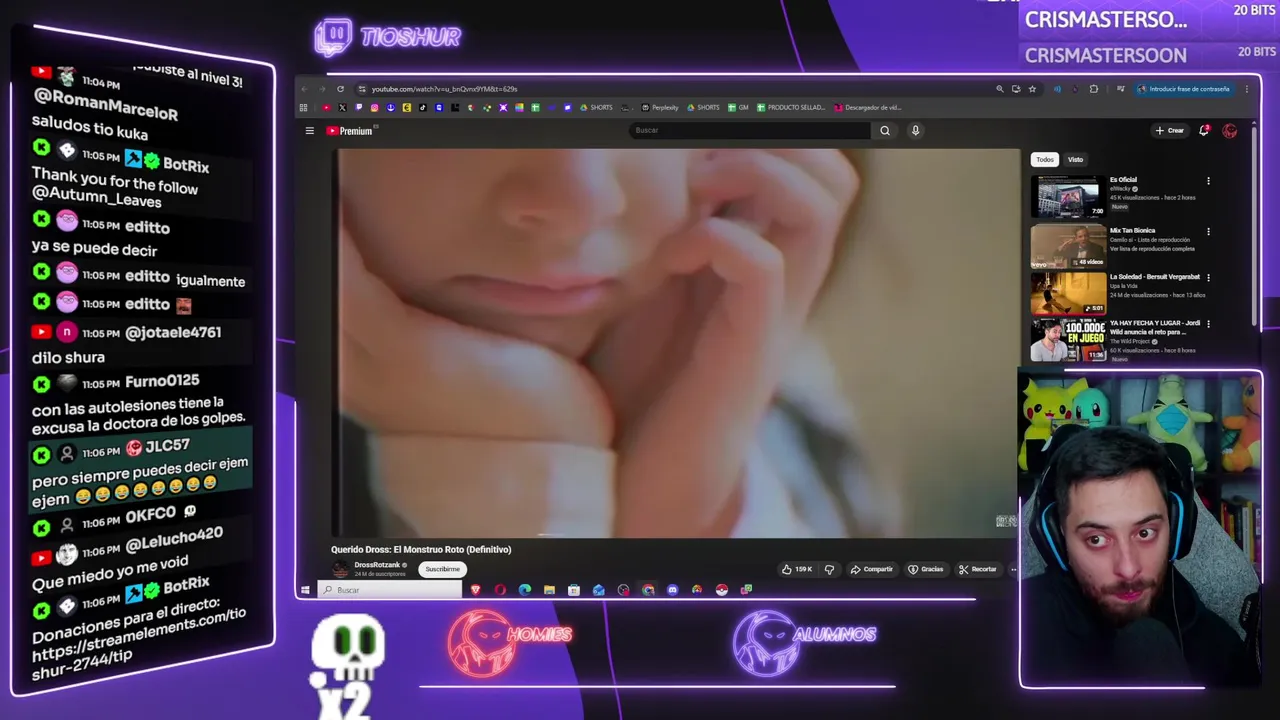Viewport: 1280px width, 720px height.
Task: Click the Windows taskbar Buscar box
Action: pos(391,590)
